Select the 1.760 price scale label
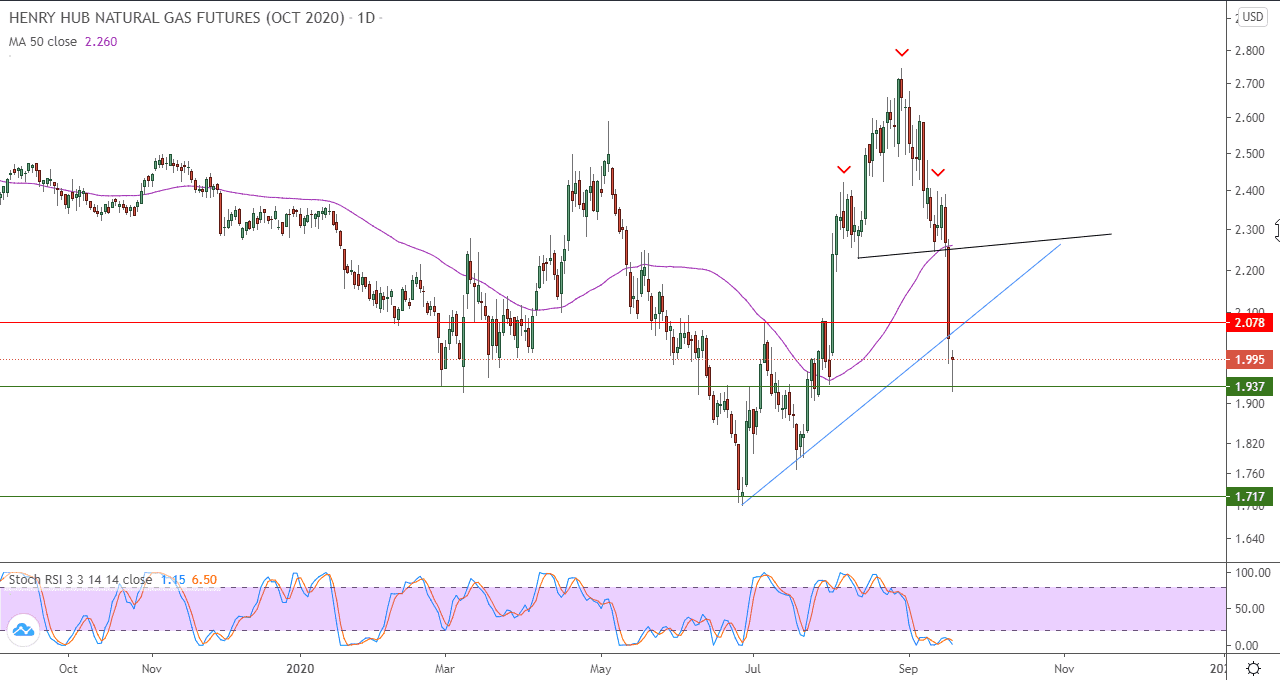This screenshot has height=680, width=1280. [x=1252, y=473]
